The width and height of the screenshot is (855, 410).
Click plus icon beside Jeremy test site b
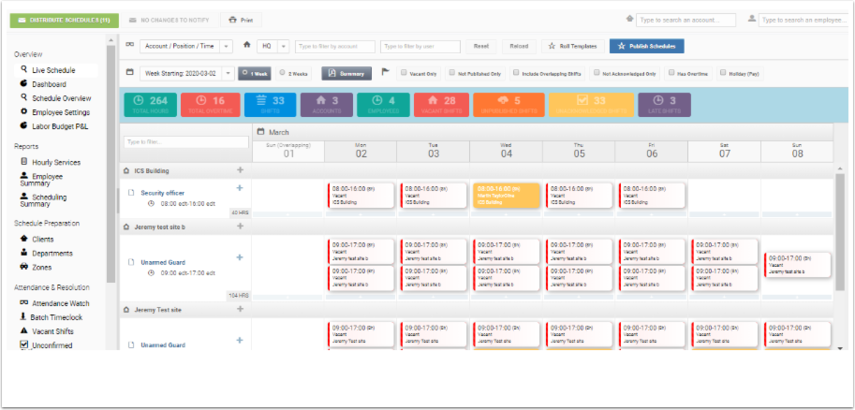(x=240, y=226)
